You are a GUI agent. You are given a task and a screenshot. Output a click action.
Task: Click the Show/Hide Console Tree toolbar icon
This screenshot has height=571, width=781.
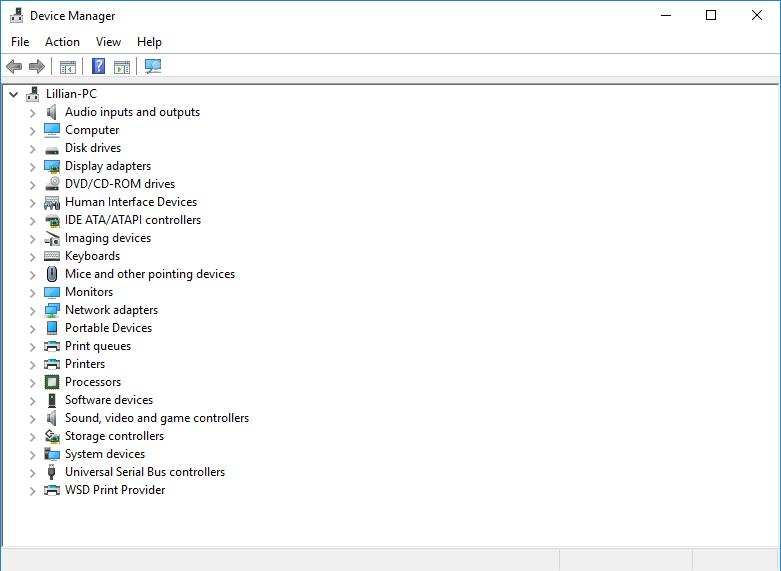coord(68,67)
